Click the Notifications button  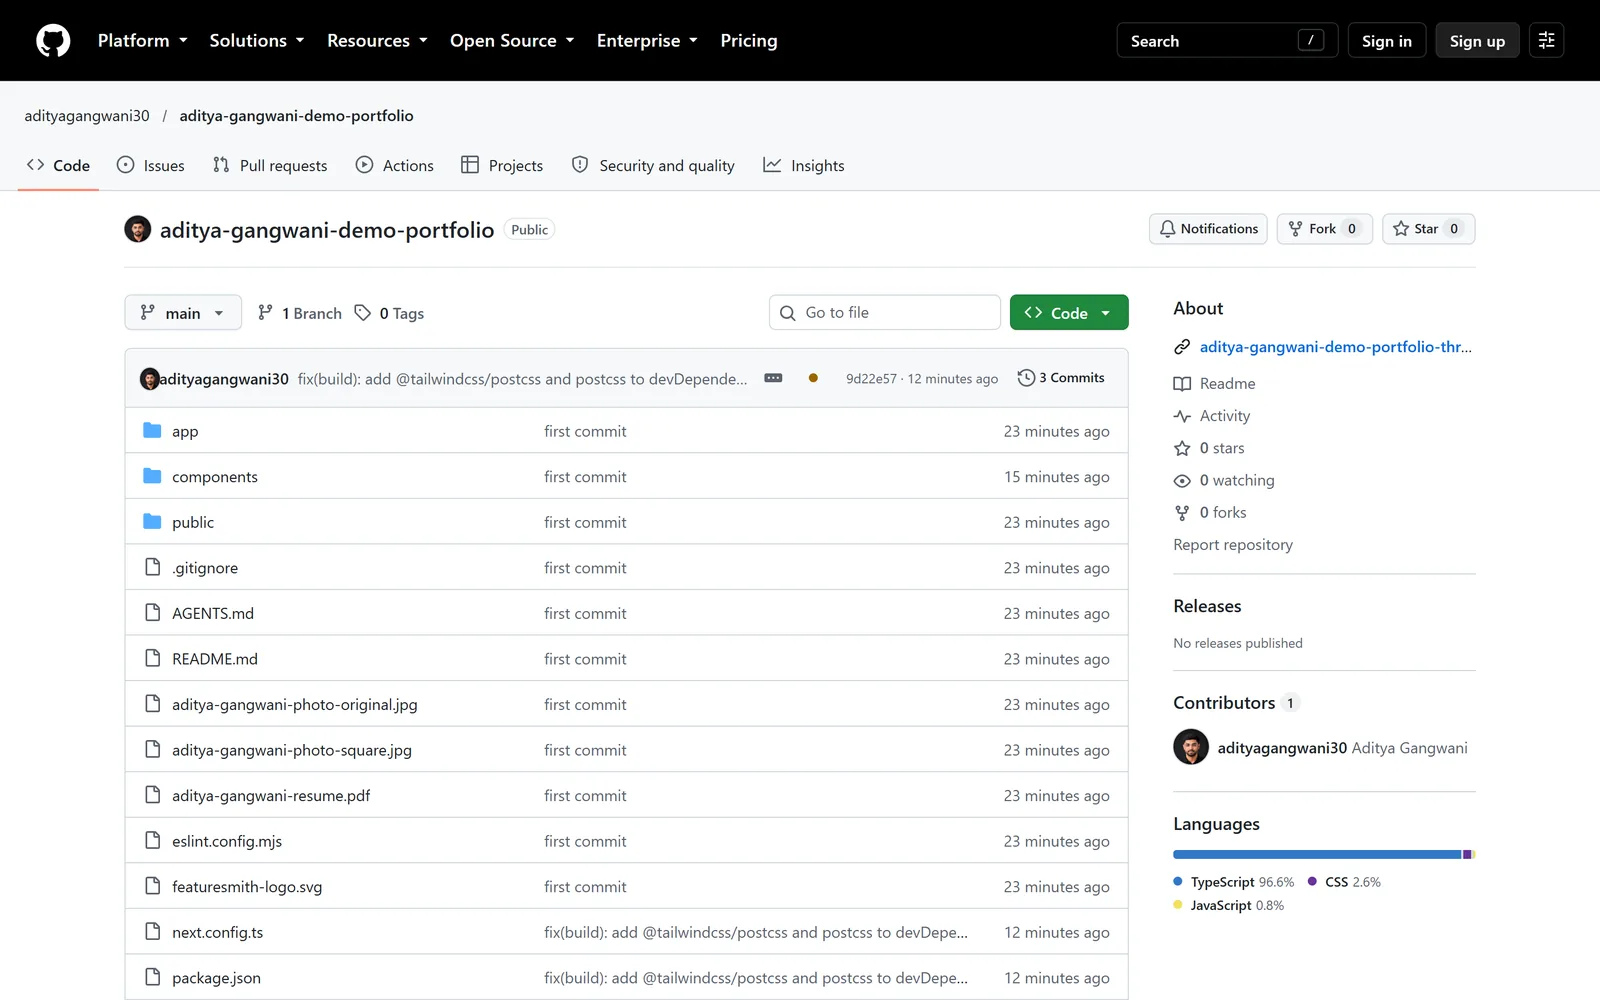point(1208,229)
